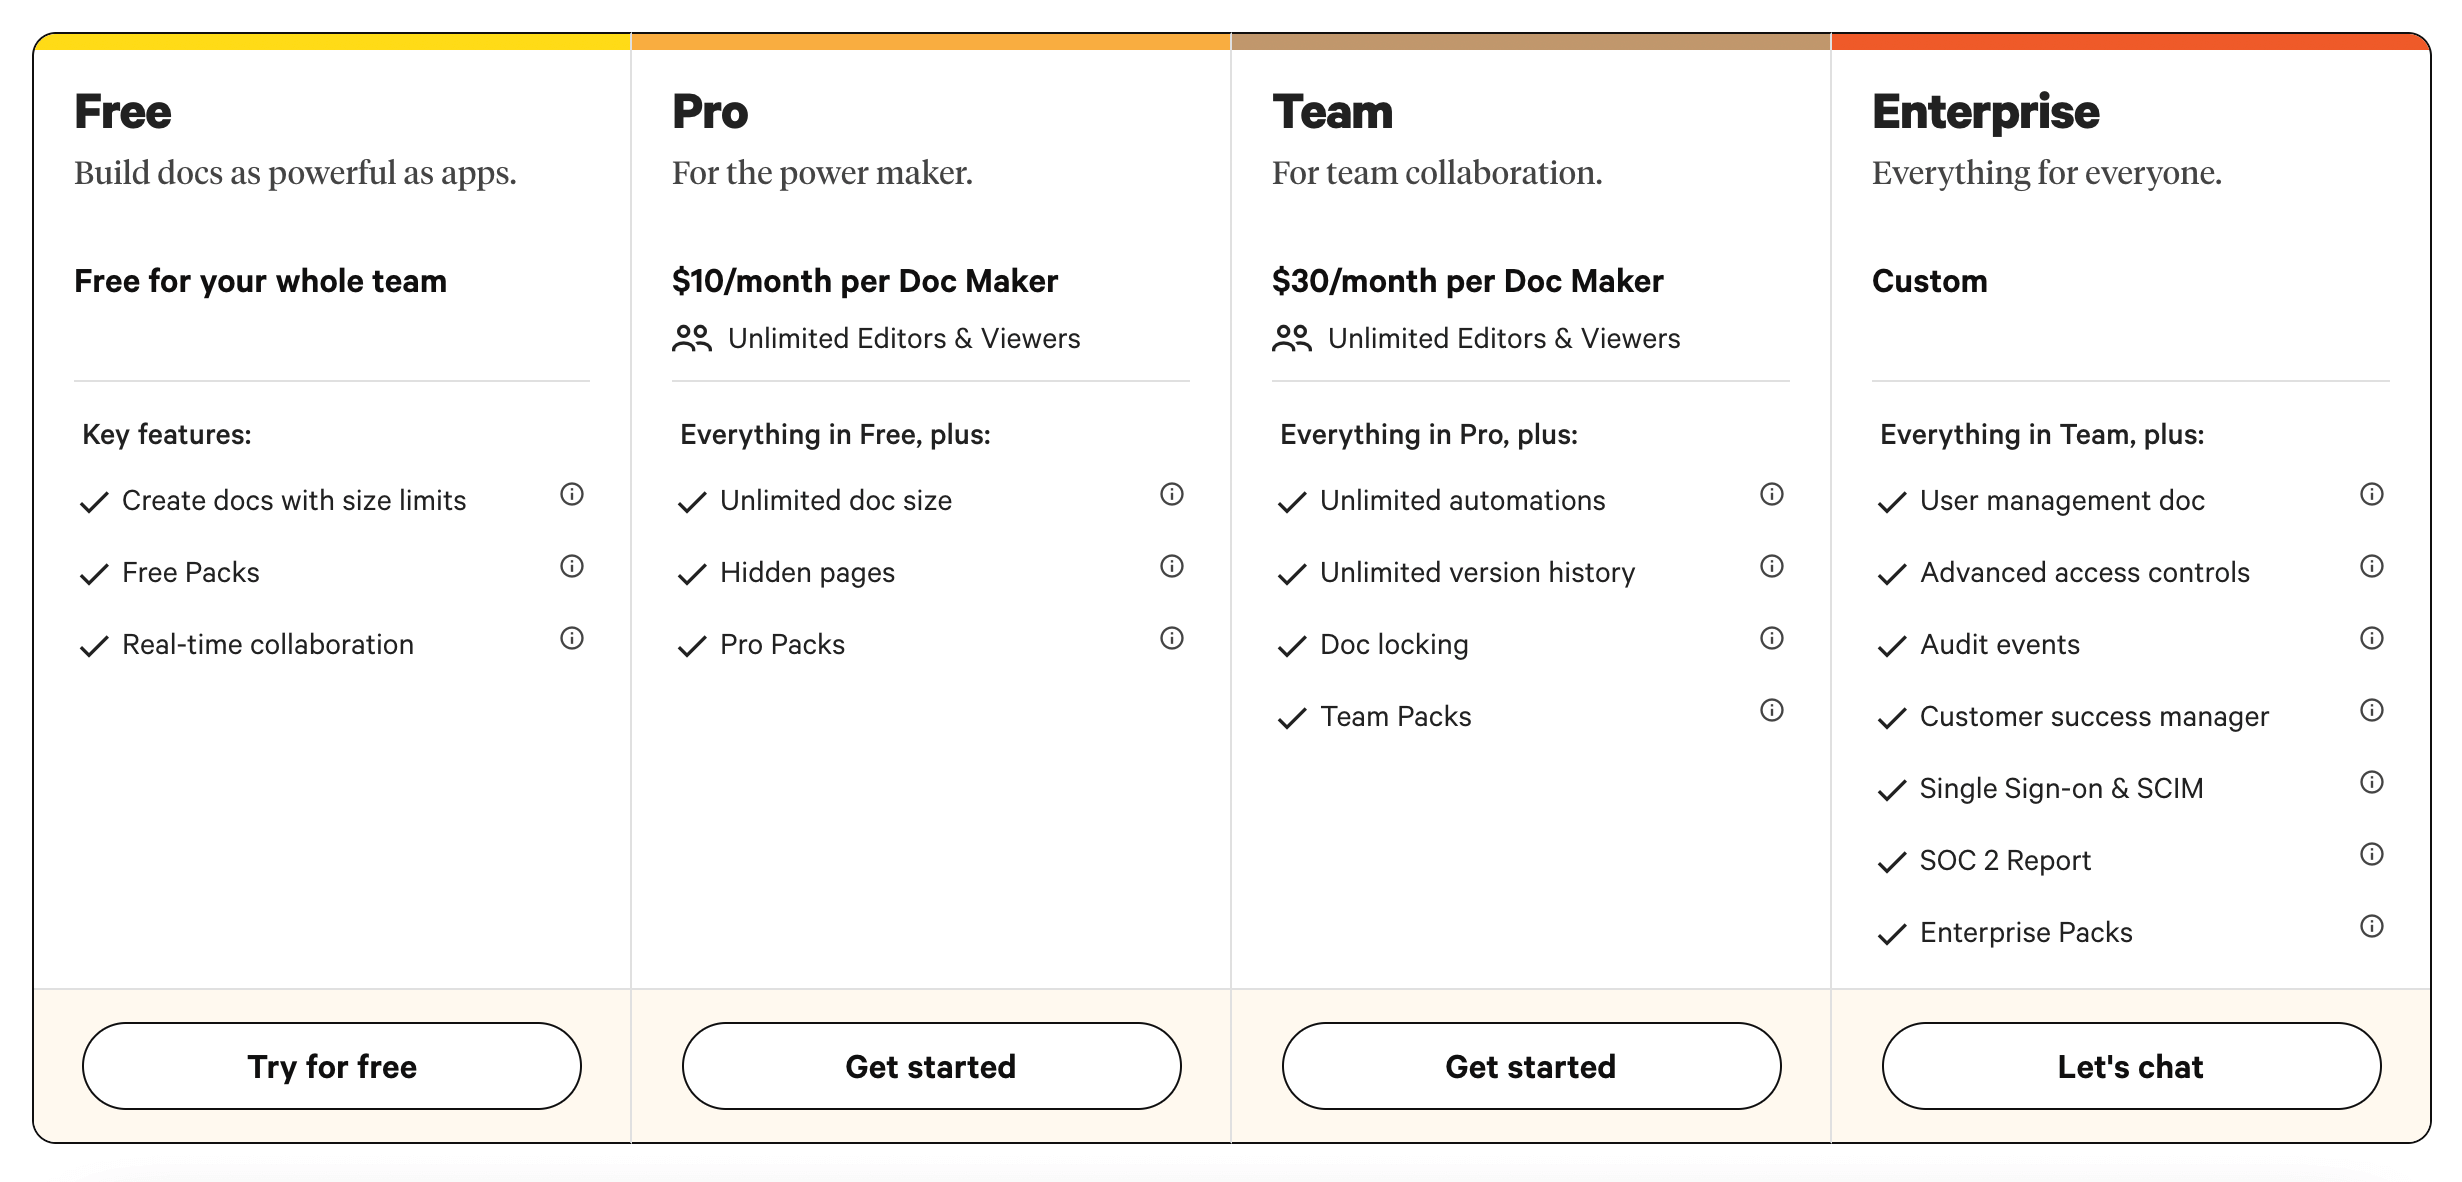Click the info icon next to Unlimited doc size
This screenshot has height=1182, width=2462.
(x=1171, y=496)
